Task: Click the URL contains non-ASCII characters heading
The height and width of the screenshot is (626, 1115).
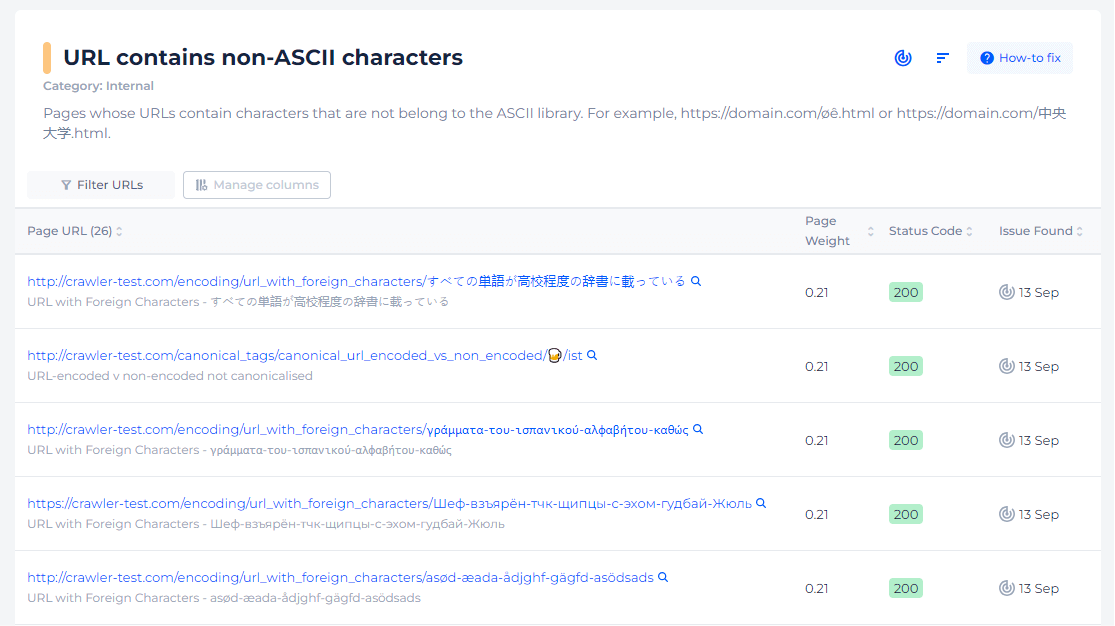Action: tap(263, 57)
